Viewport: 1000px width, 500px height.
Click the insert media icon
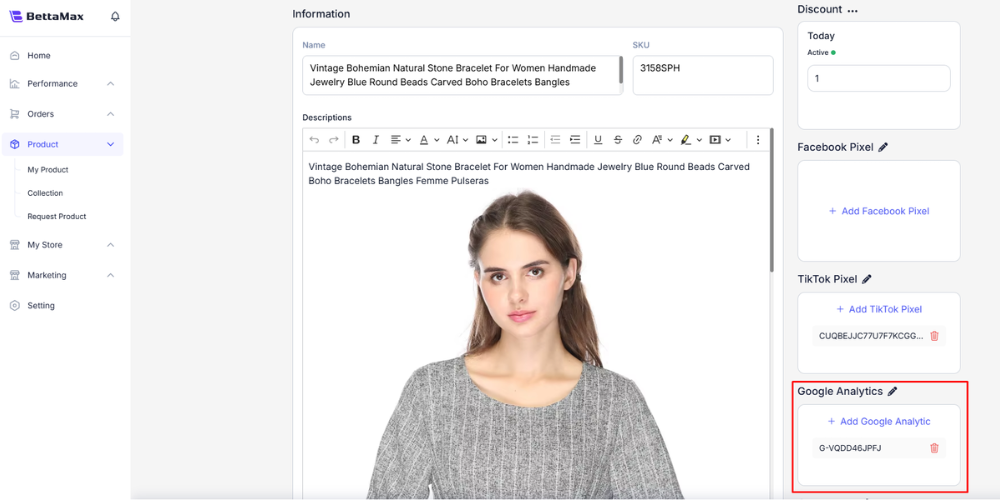(715, 140)
